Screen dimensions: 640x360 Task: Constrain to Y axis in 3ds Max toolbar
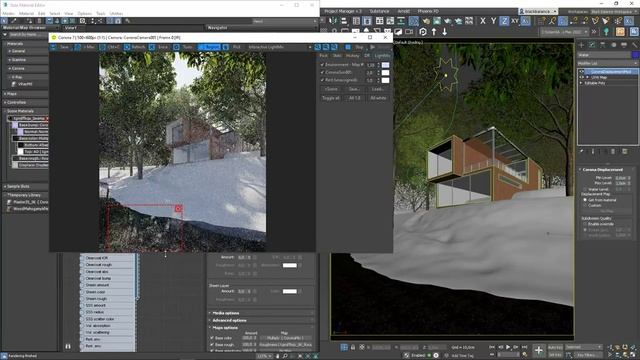point(493,21)
